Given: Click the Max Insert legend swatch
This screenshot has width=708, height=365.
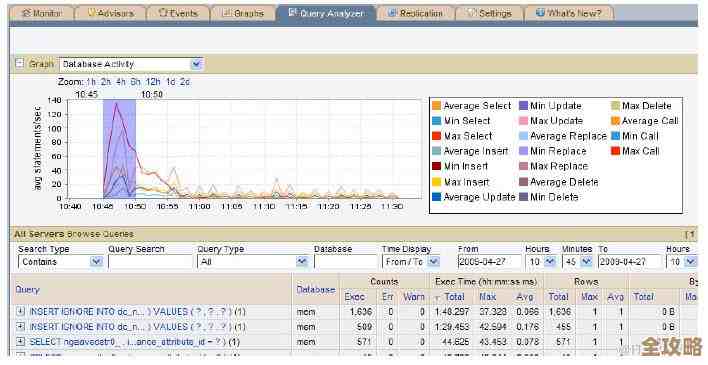Looking at the screenshot, I should pos(436,182).
